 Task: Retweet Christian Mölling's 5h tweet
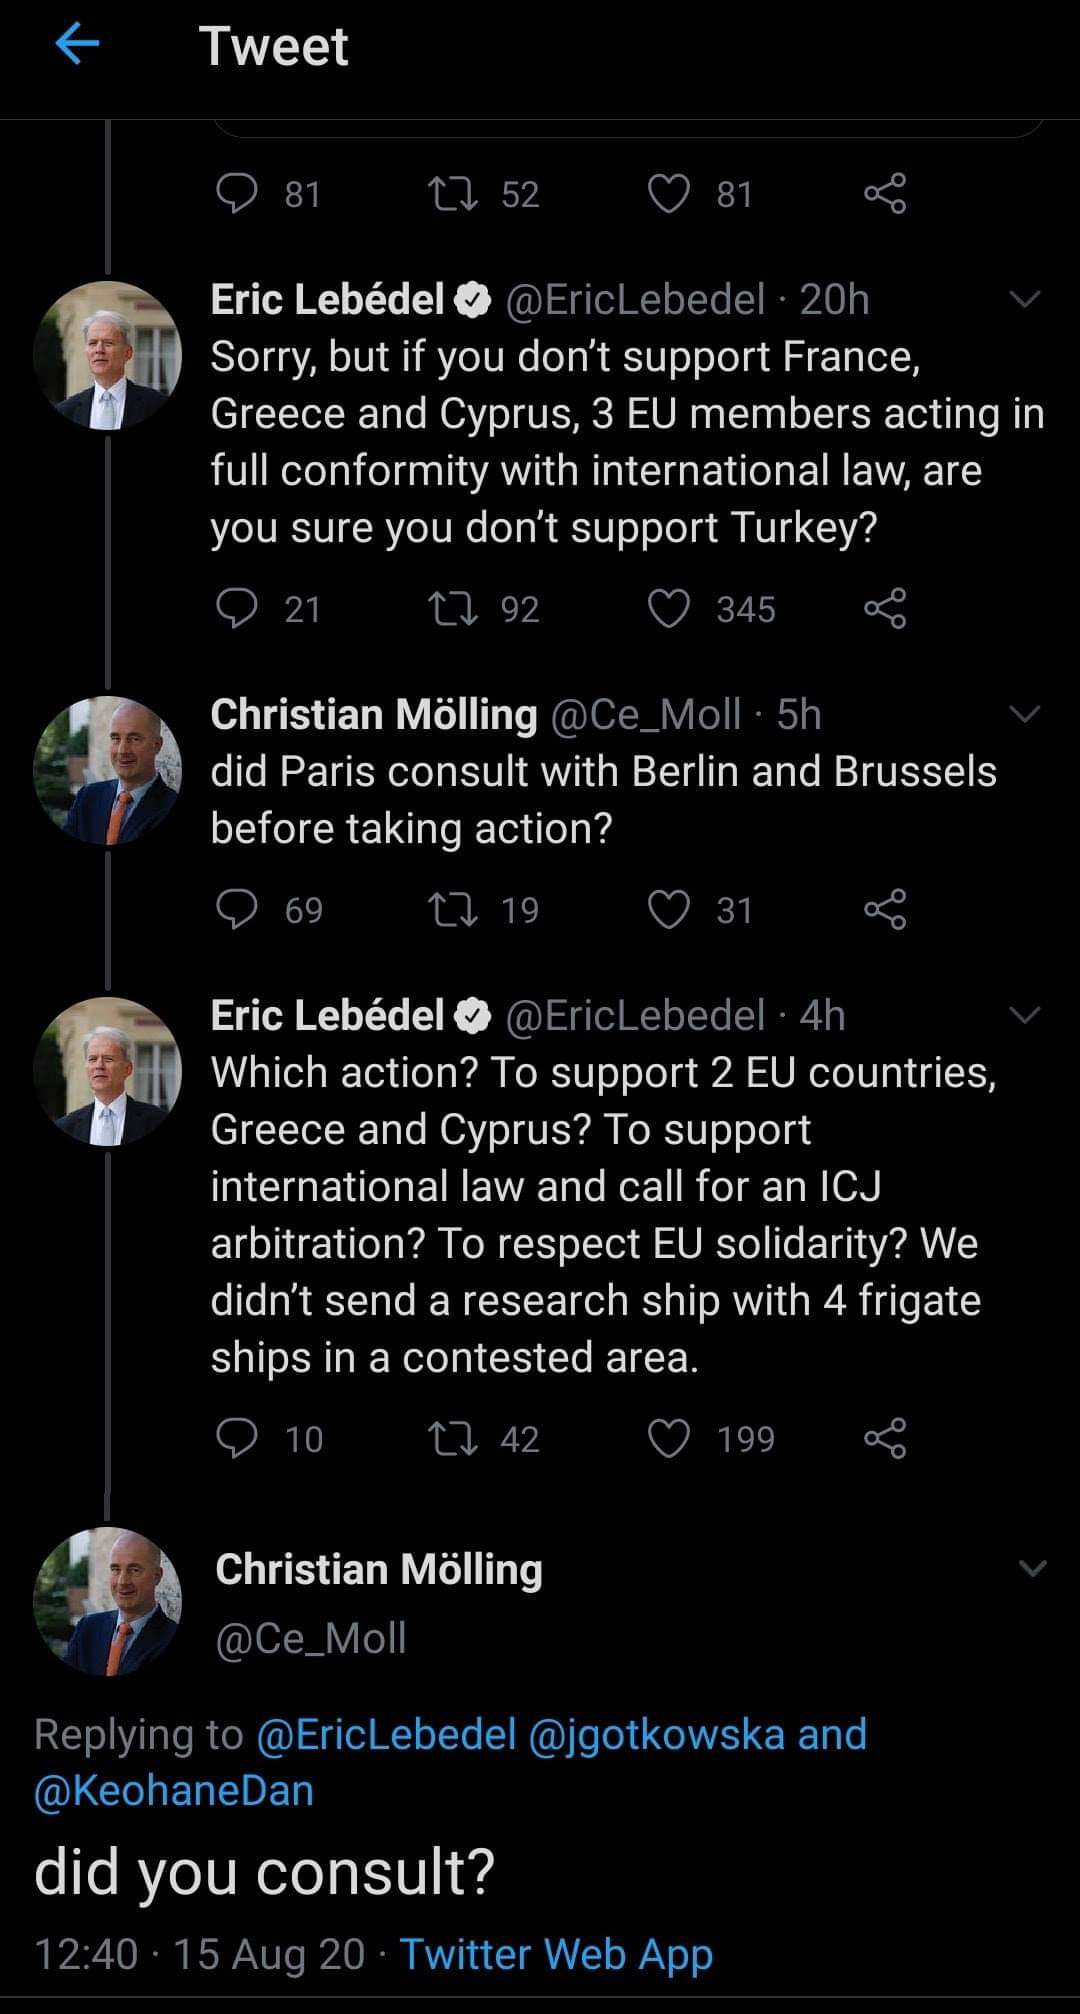pyautogui.click(x=452, y=910)
